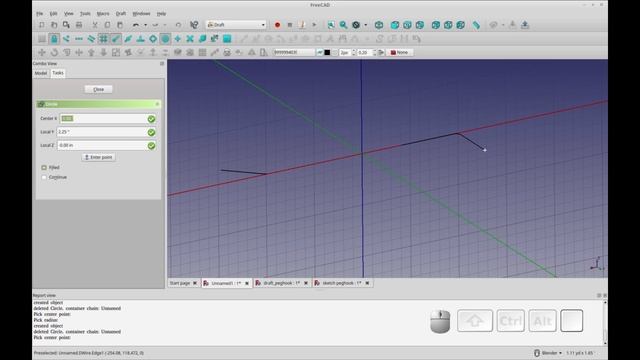Viewport: 640px width, 360px height.
Task: Switch to the Model tab
Action: [x=41, y=73]
